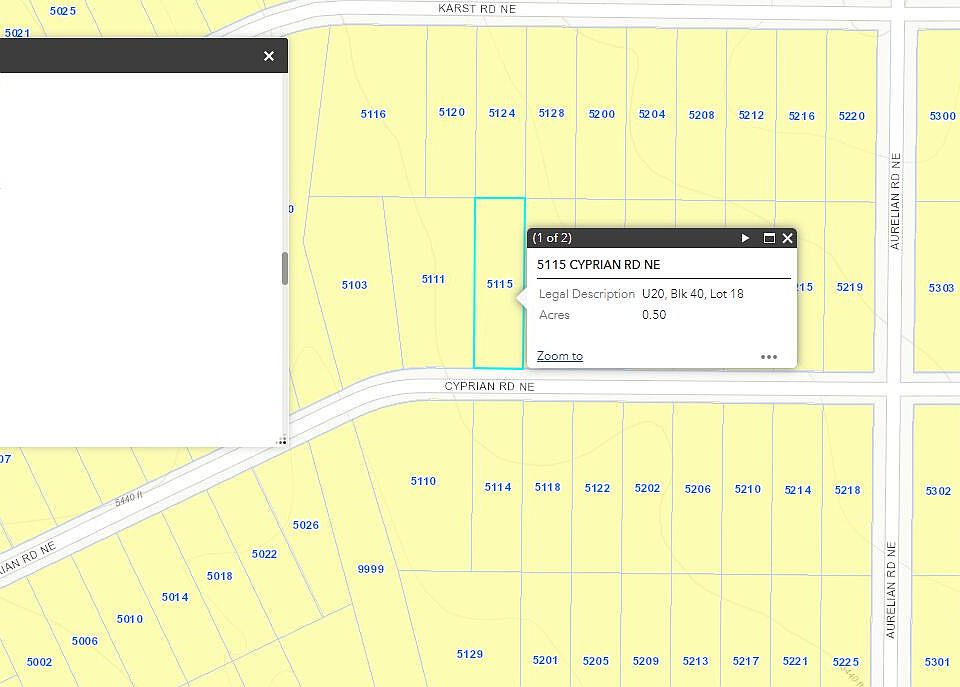Maximize the parcel info popup

click(x=769, y=238)
